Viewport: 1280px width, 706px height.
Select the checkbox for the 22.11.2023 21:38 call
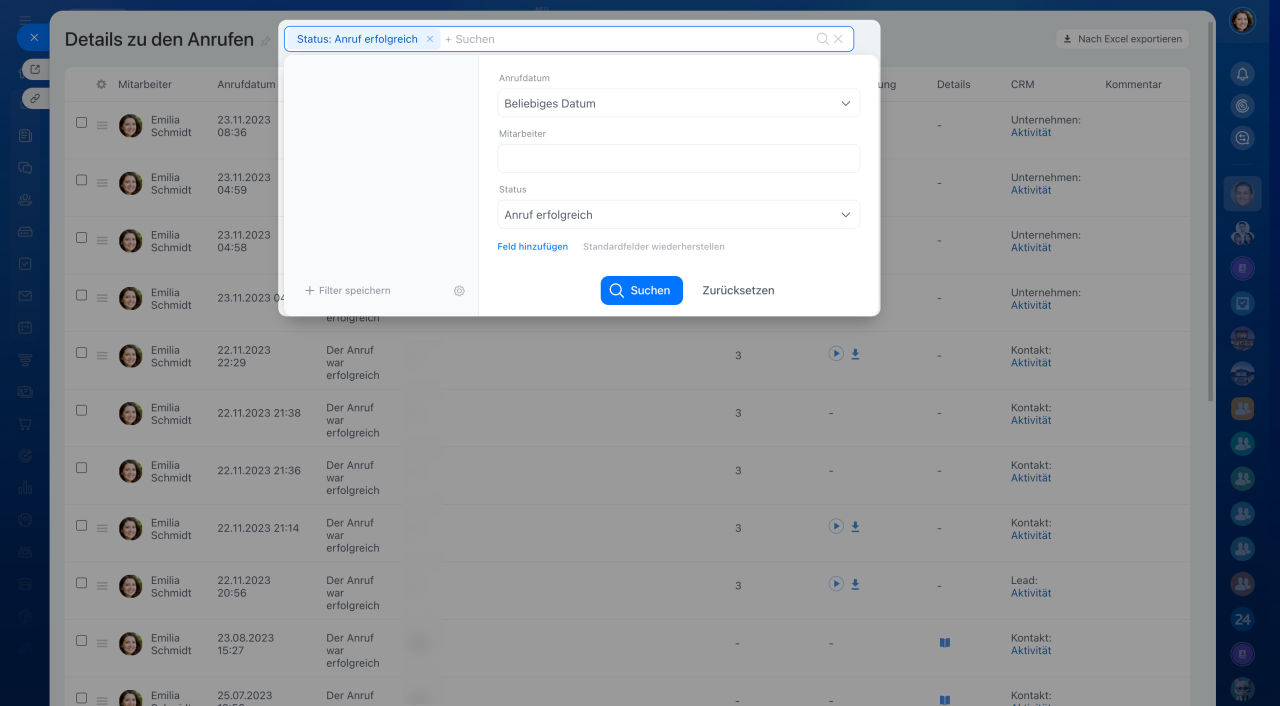point(82,410)
